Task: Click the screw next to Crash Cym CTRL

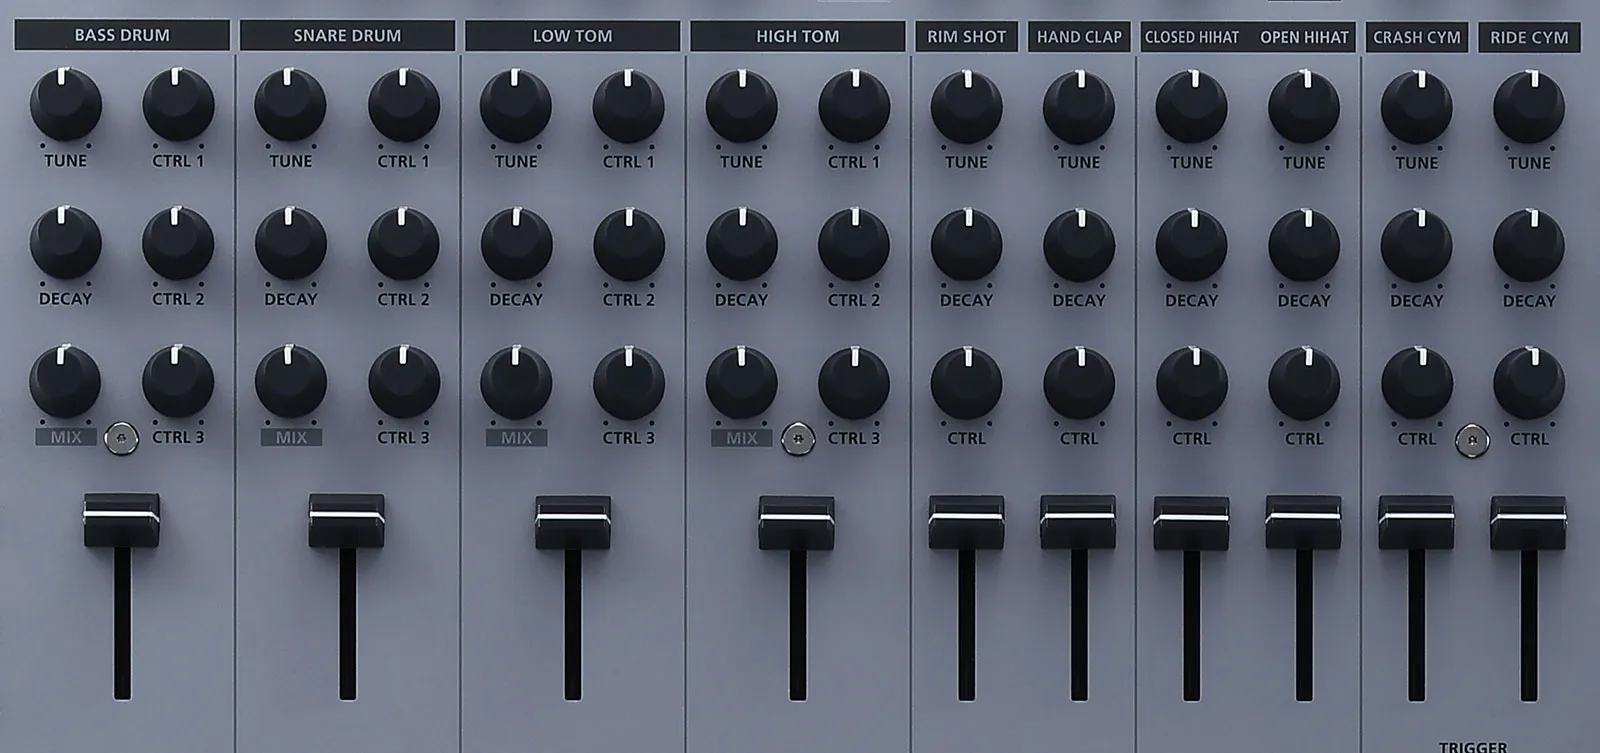Action: click(1472, 440)
